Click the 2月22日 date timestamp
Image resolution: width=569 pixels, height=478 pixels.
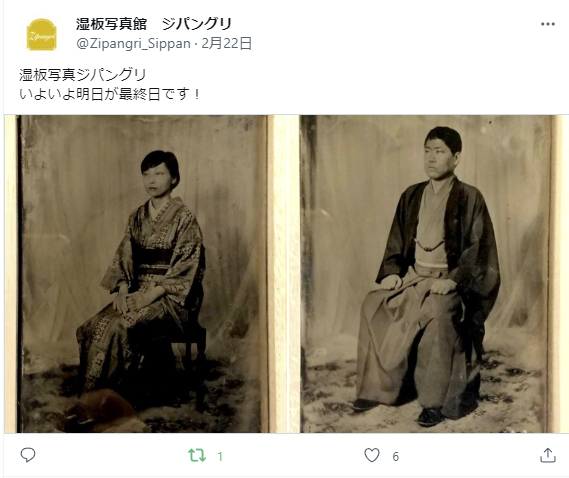pyautogui.click(x=226, y=44)
